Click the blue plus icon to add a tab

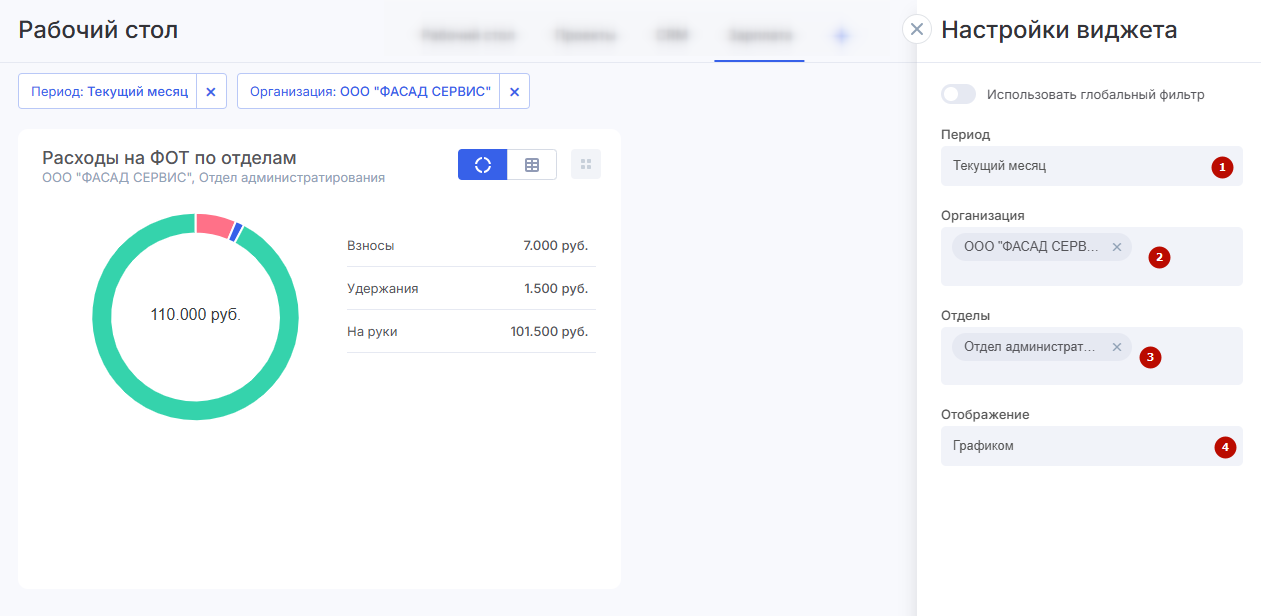[x=841, y=36]
